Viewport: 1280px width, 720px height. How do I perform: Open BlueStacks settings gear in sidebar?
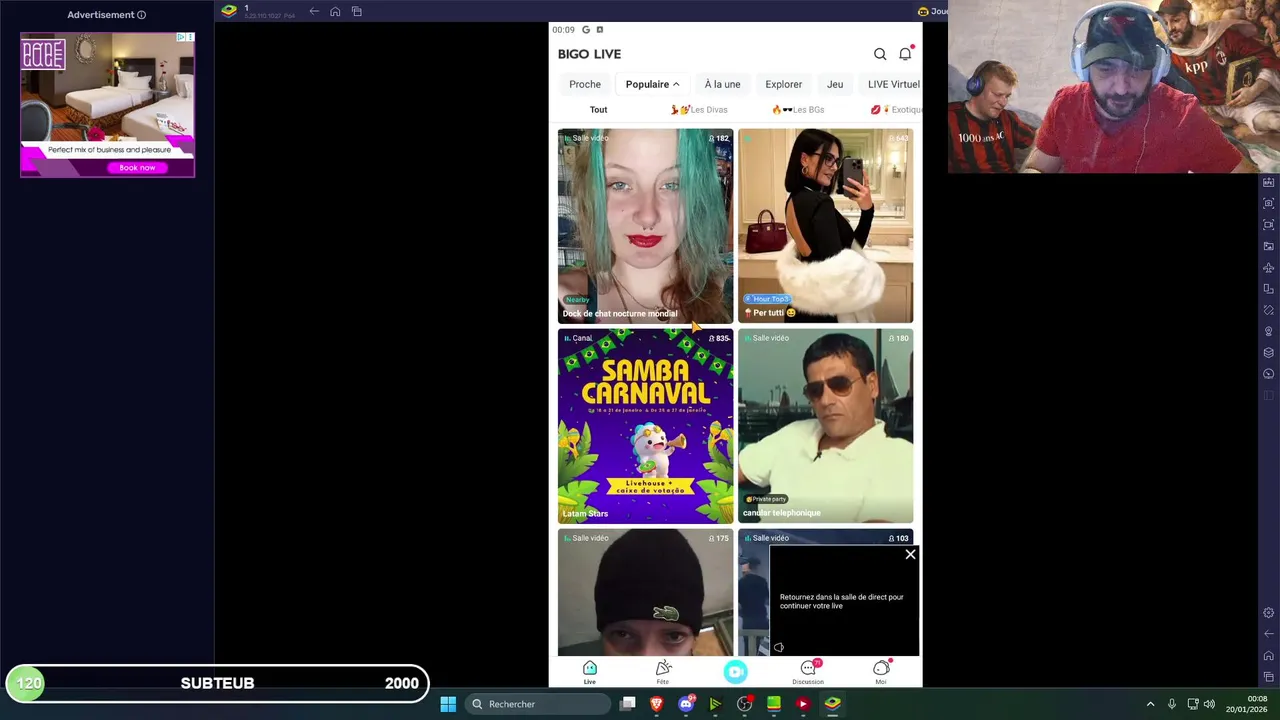(x=1269, y=613)
